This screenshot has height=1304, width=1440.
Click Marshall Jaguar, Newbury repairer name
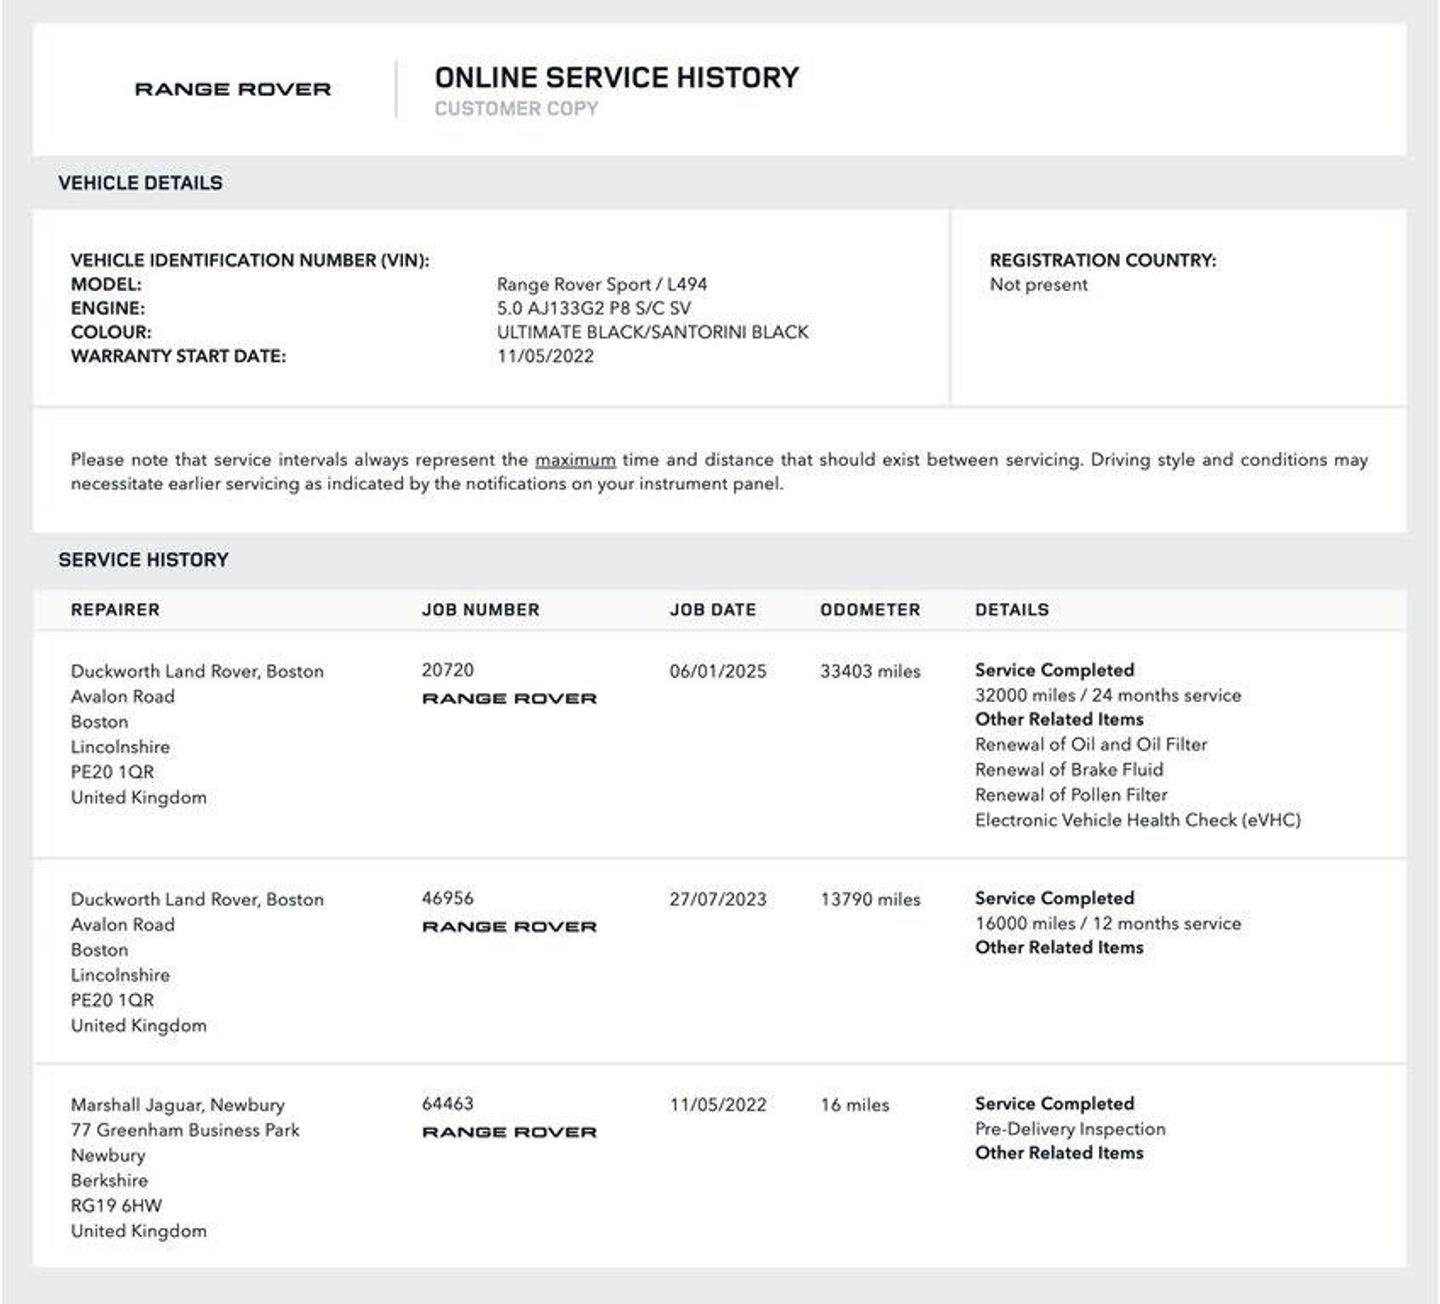point(177,1105)
